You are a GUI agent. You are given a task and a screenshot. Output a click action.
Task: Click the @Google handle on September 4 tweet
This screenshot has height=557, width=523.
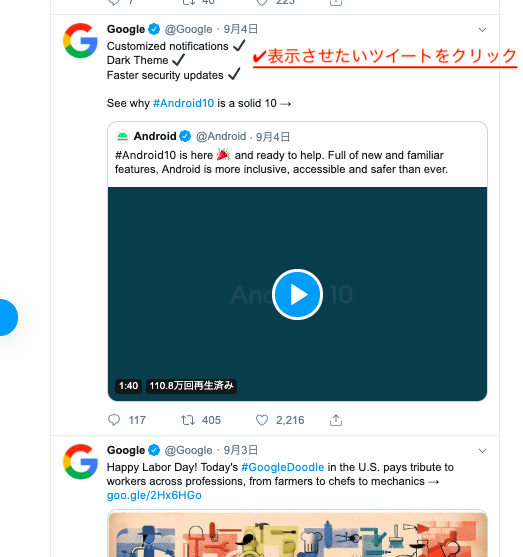(x=188, y=29)
